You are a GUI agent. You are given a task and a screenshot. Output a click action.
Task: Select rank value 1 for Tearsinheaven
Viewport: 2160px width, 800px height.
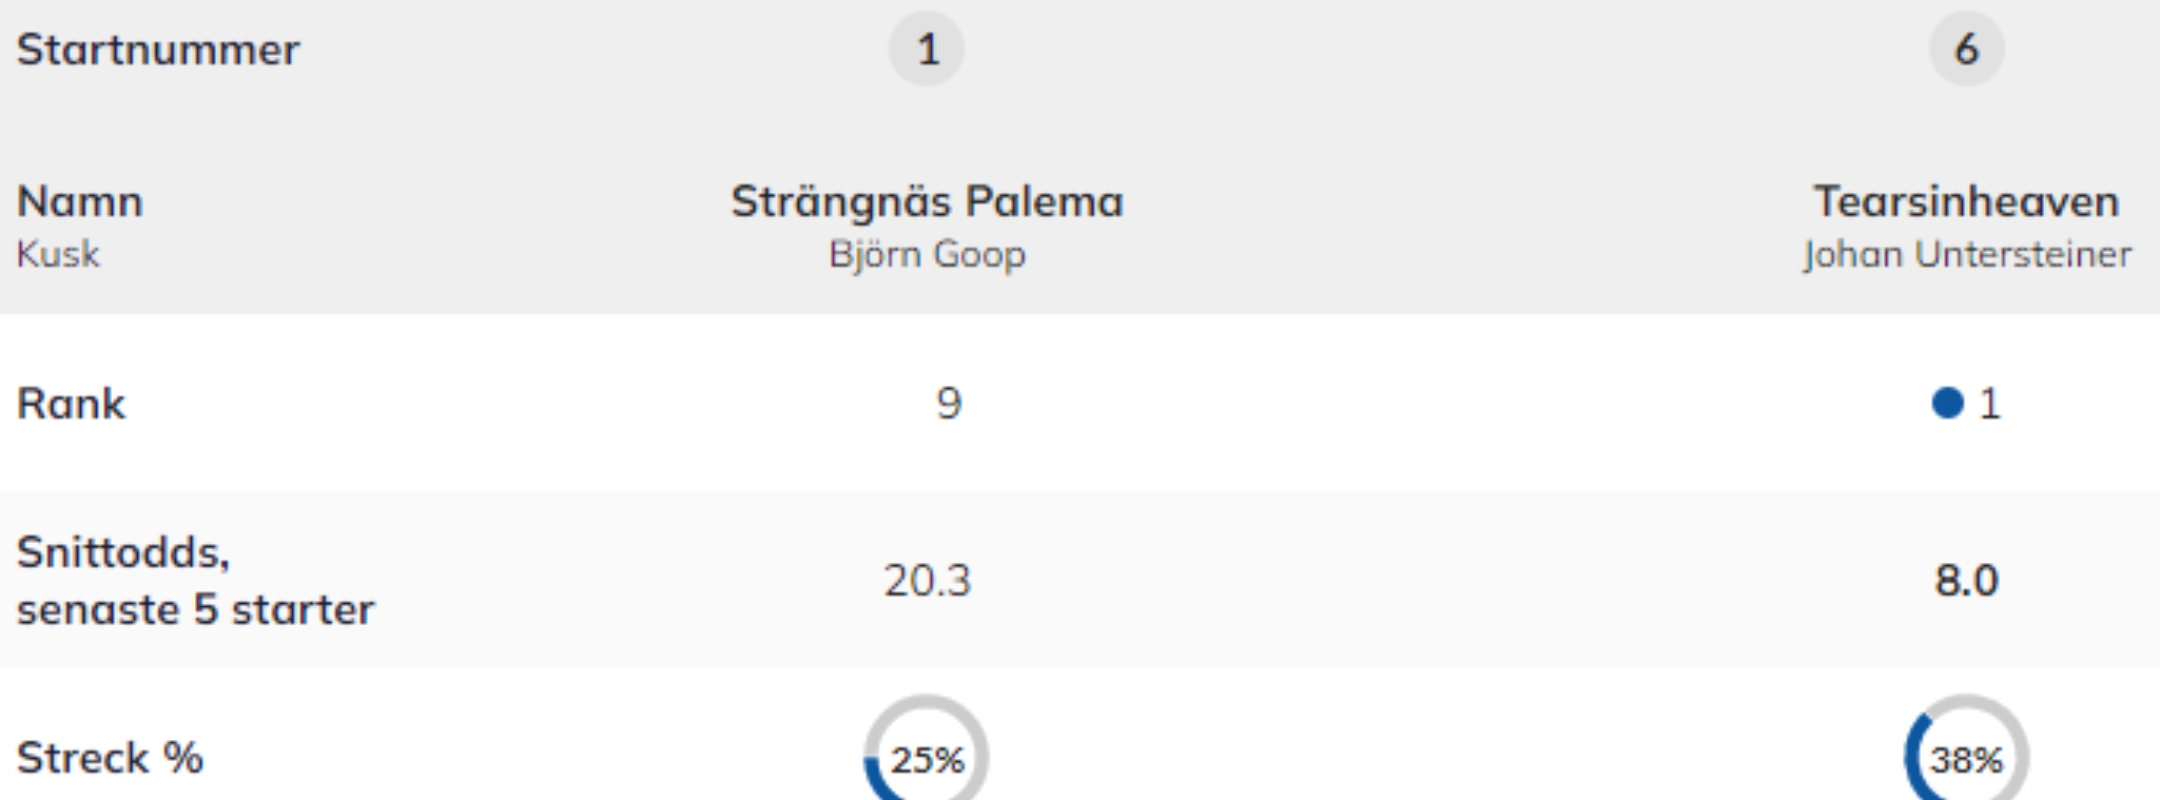click(1989, 404)
